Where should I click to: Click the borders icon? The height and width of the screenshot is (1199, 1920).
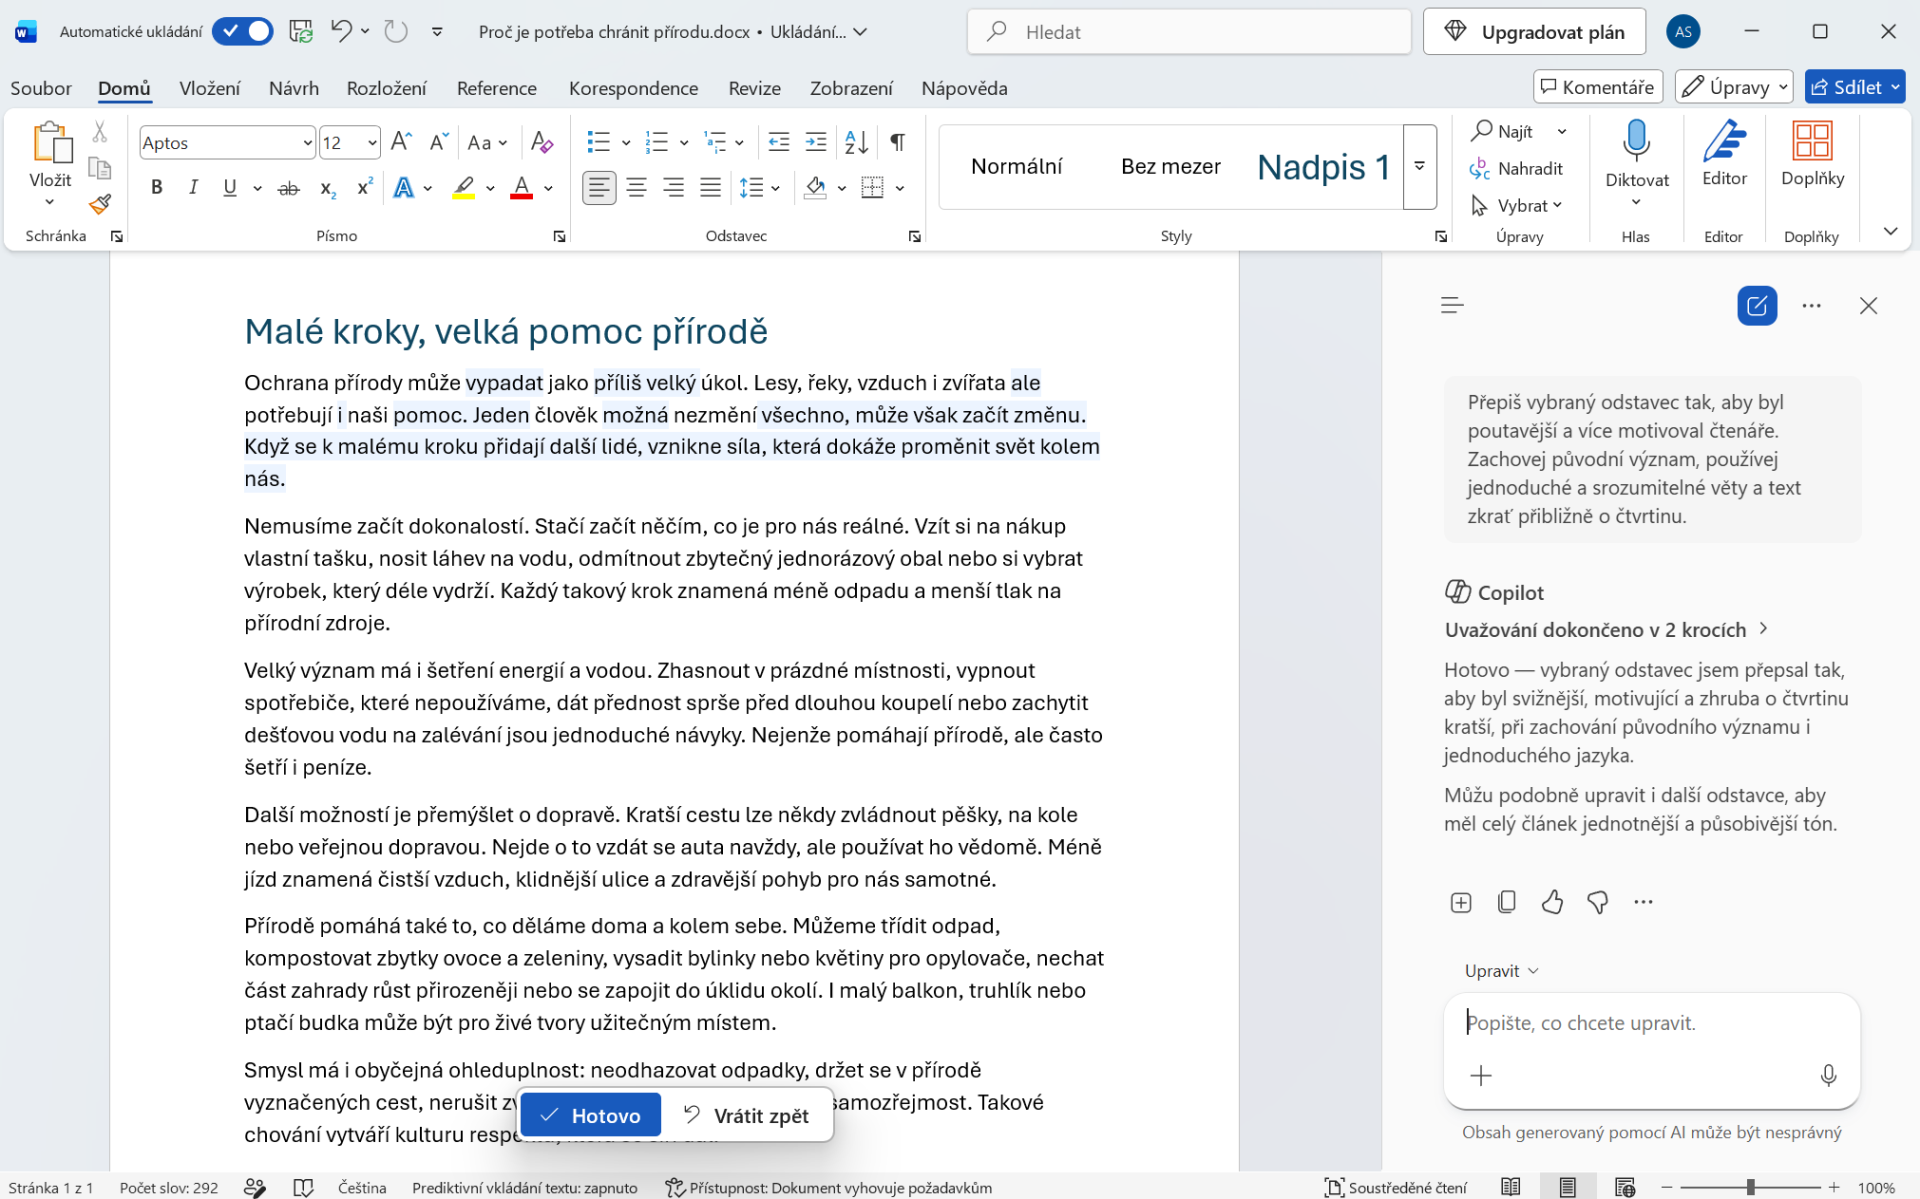872,187
